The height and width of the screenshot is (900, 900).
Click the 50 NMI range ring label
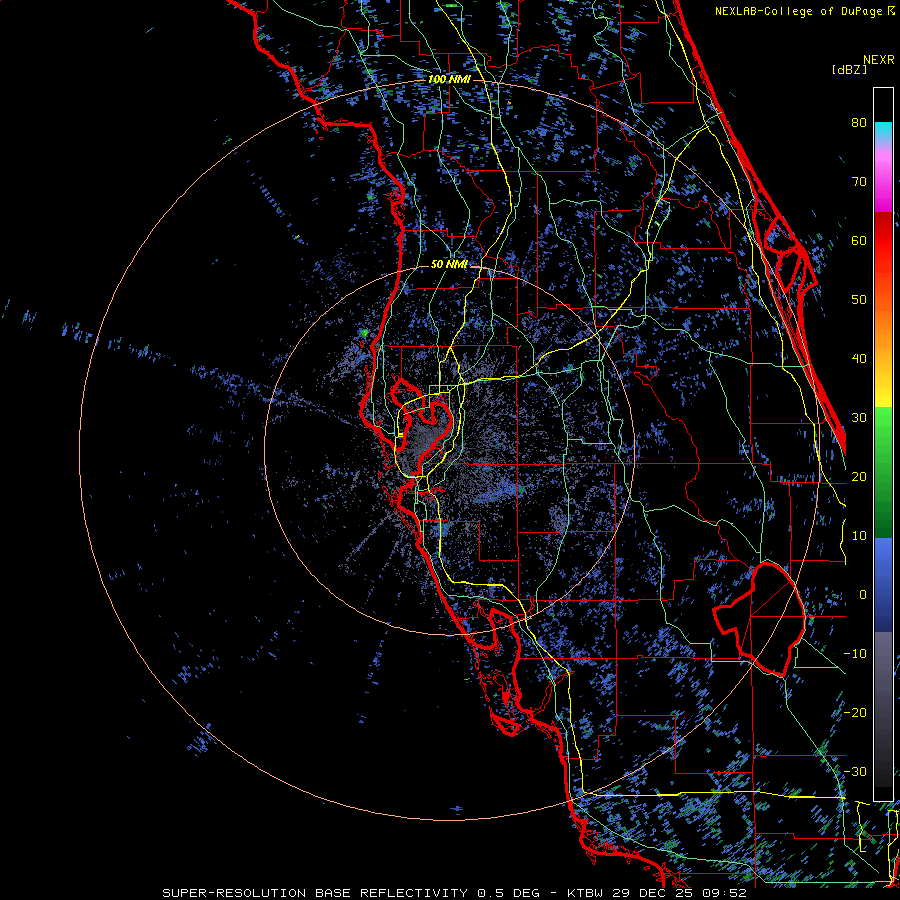click(449, 265)
